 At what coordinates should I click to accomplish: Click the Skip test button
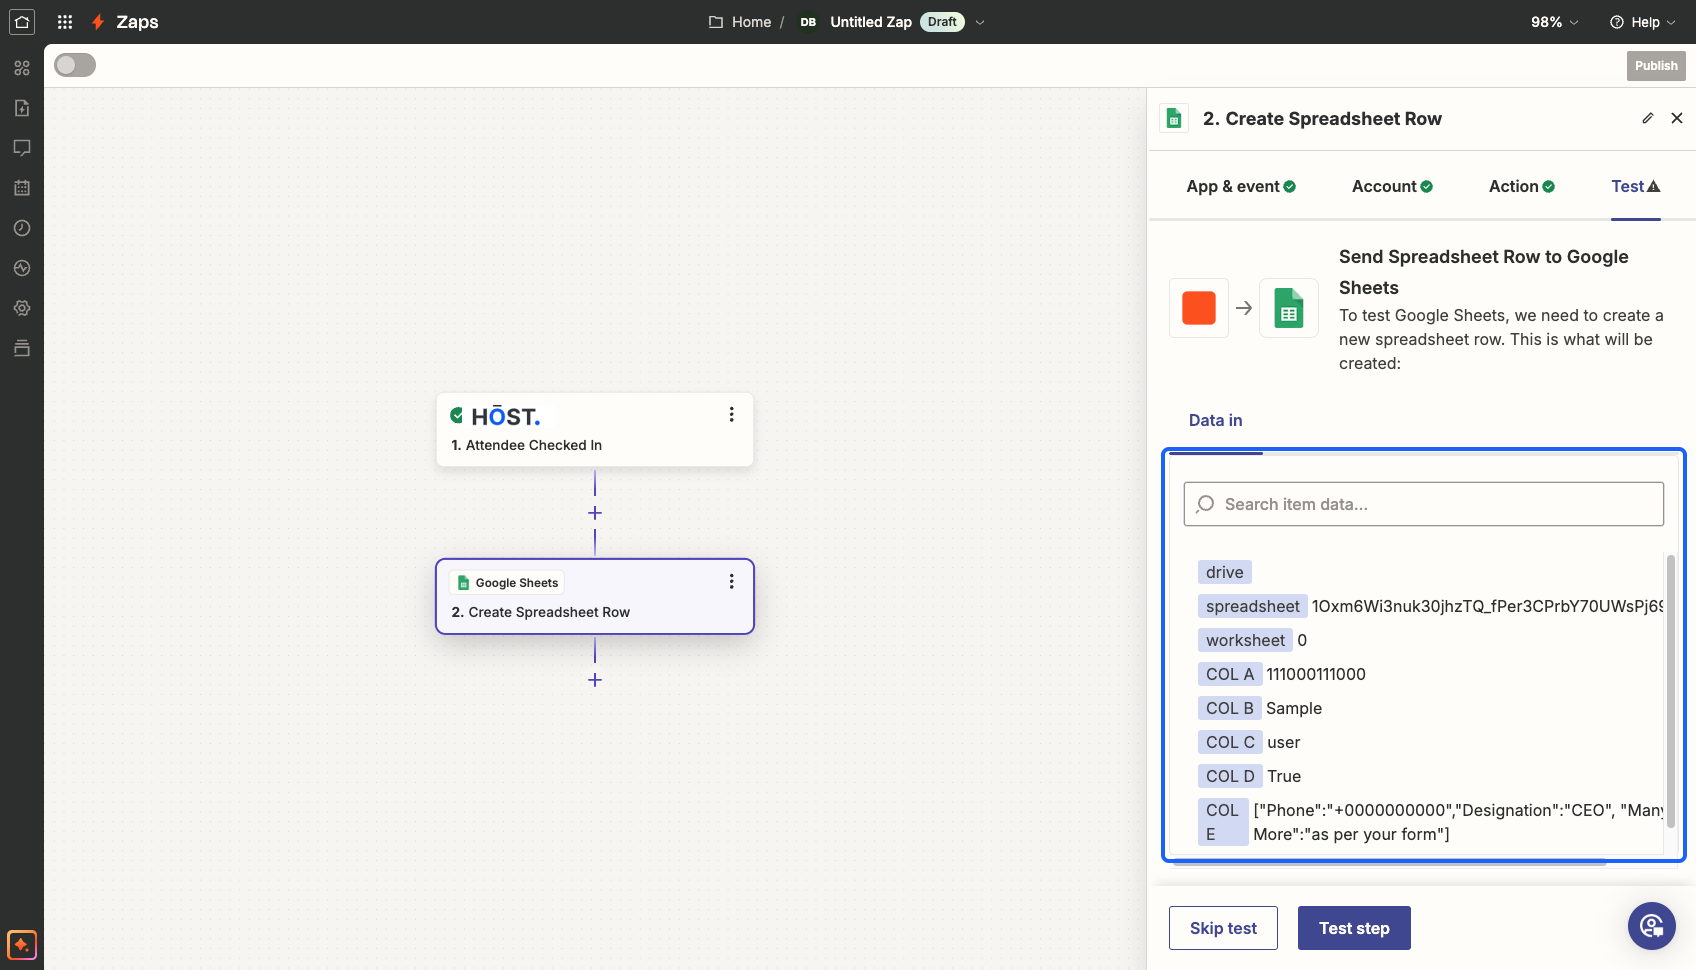click(x=1223, y=928)
